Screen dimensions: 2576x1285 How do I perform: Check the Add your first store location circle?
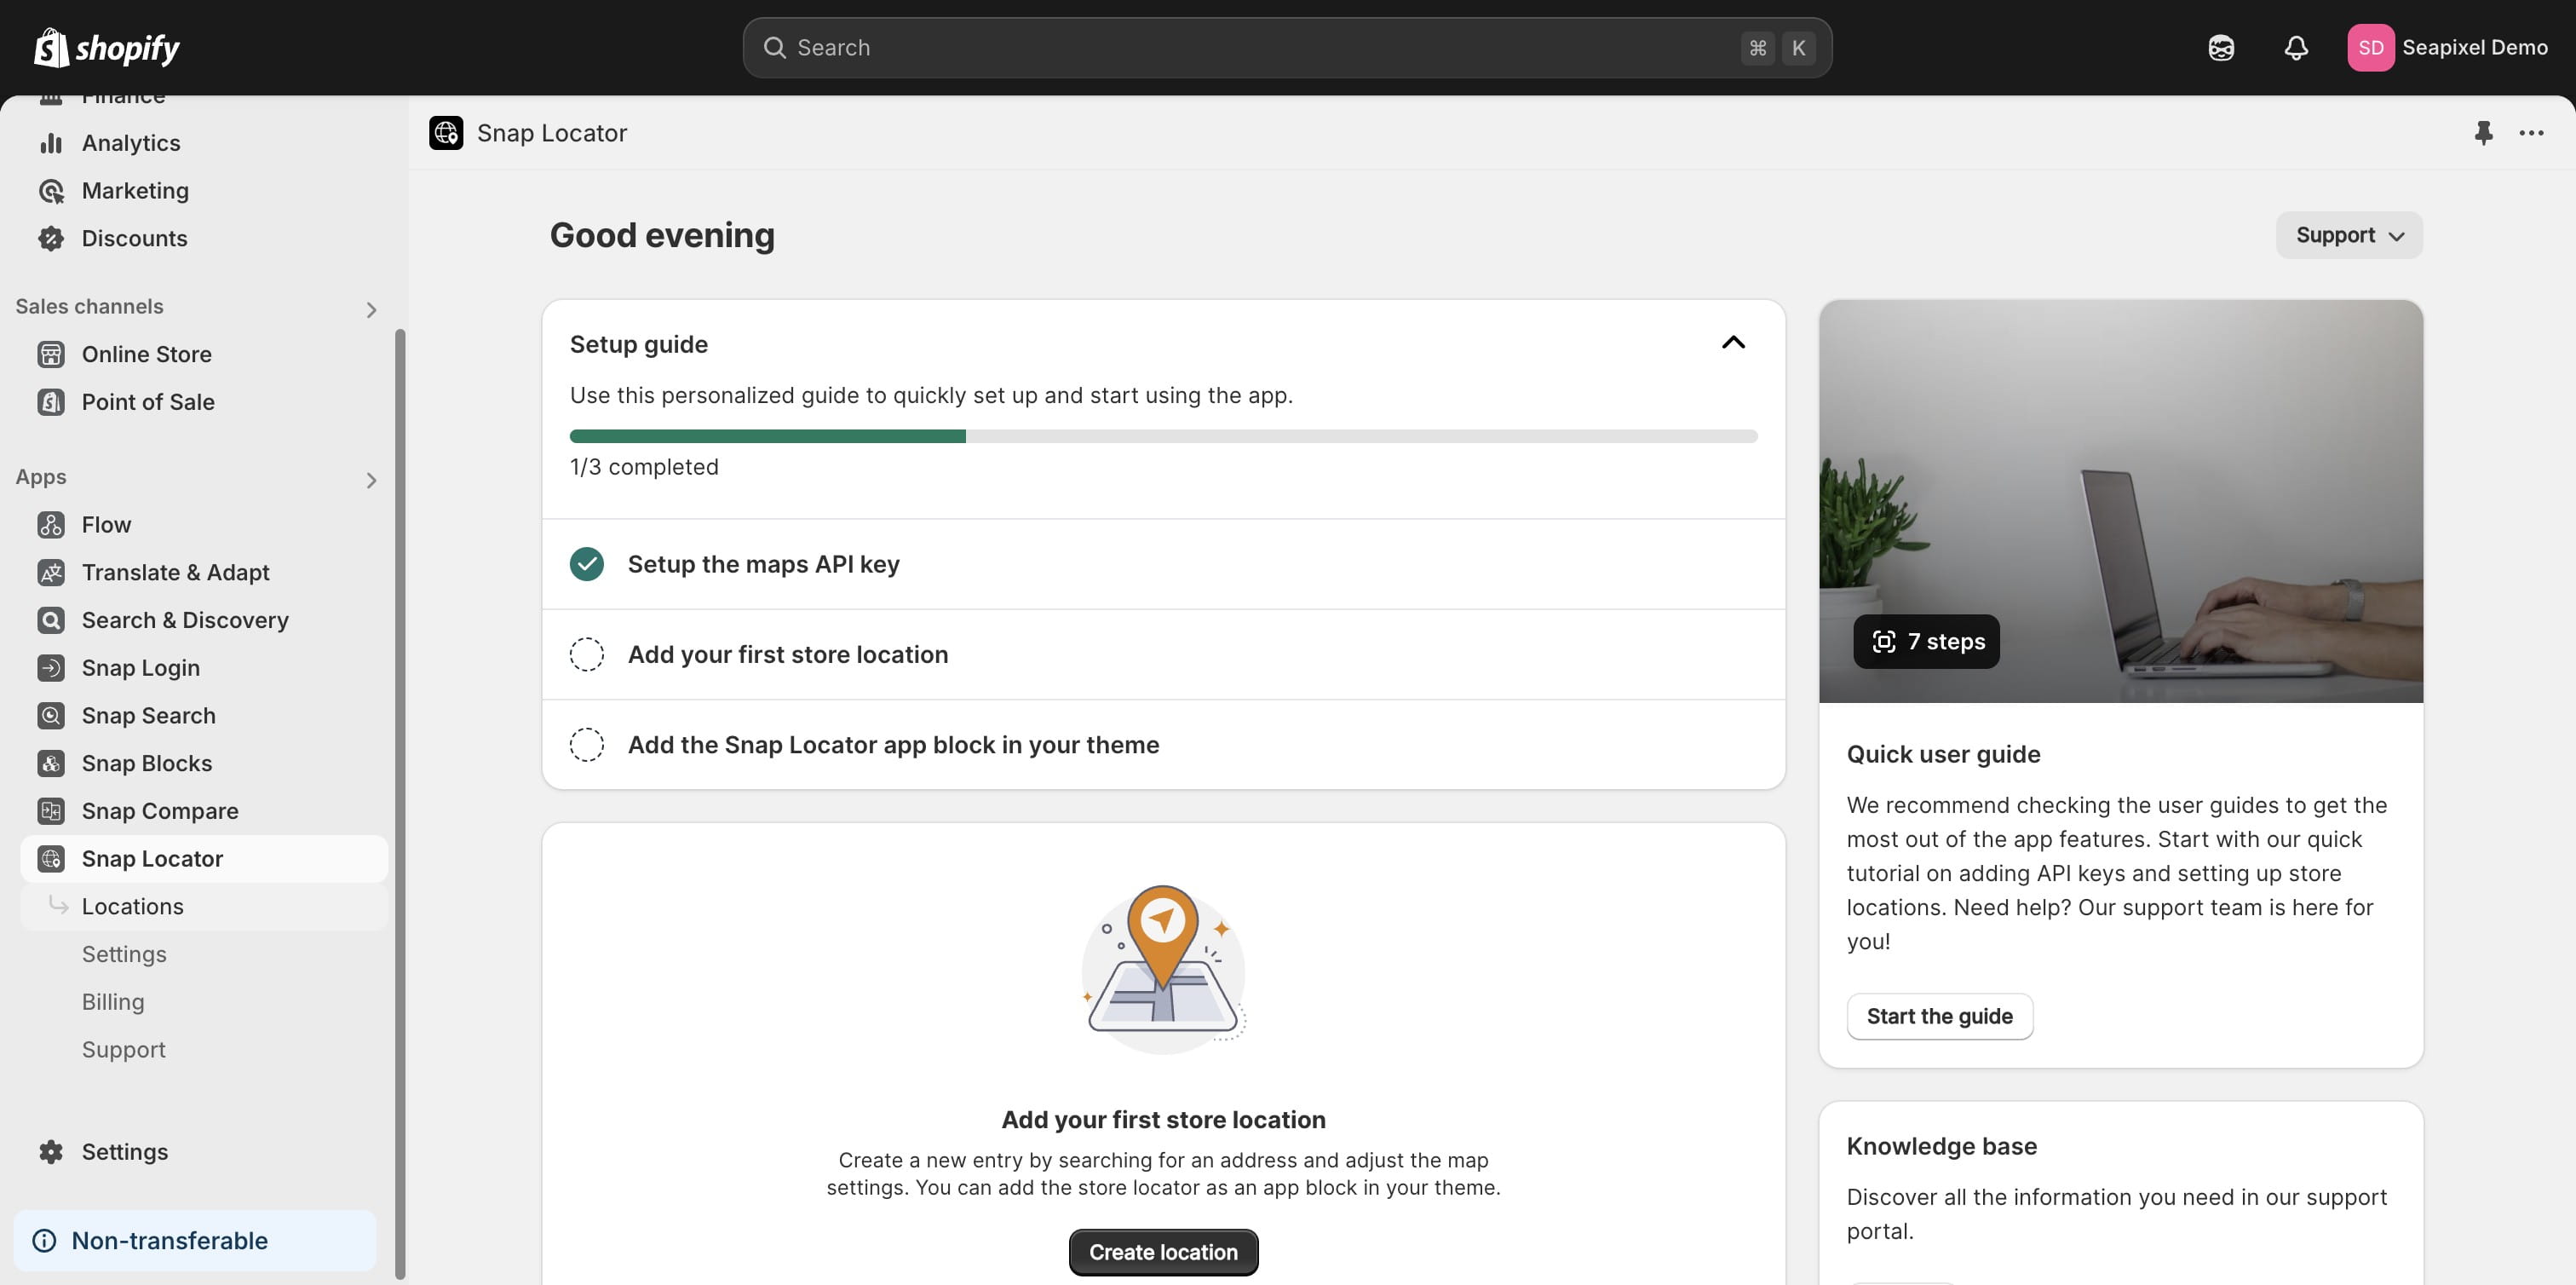coord(587,655)
